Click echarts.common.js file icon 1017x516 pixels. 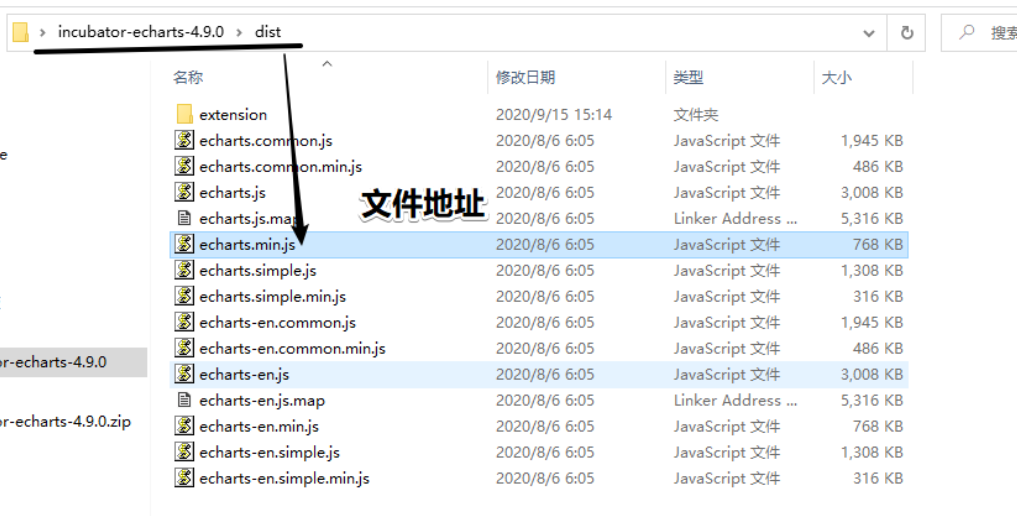[184, 140]
